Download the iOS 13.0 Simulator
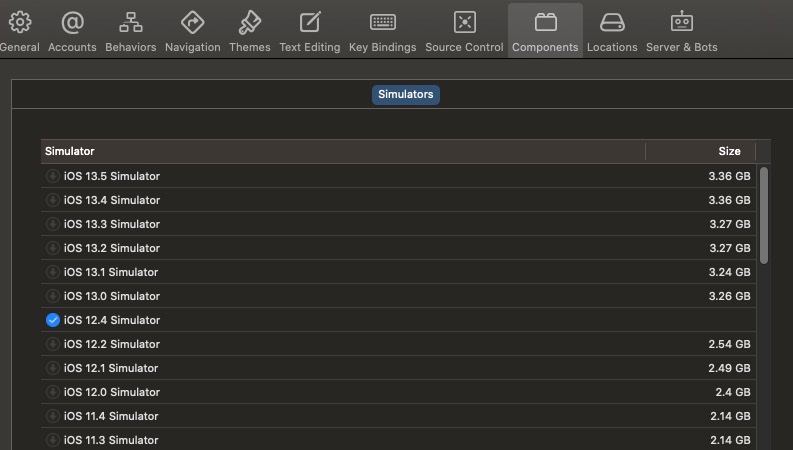The image size is (793, 450). click(53, 296)
